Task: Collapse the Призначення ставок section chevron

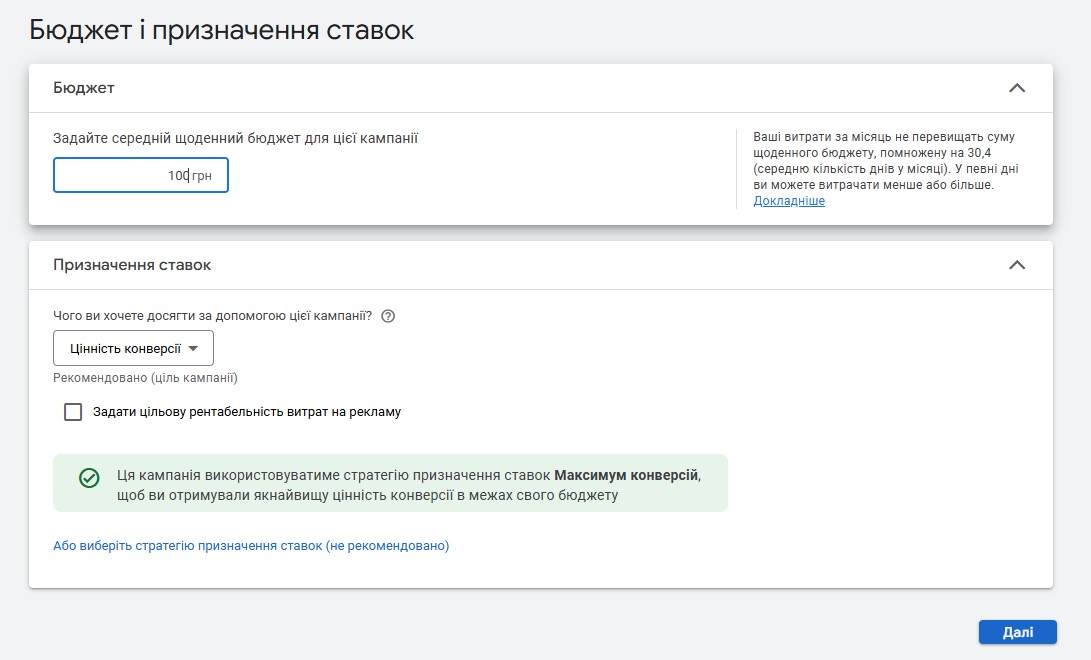Action: pos(1016,265)
